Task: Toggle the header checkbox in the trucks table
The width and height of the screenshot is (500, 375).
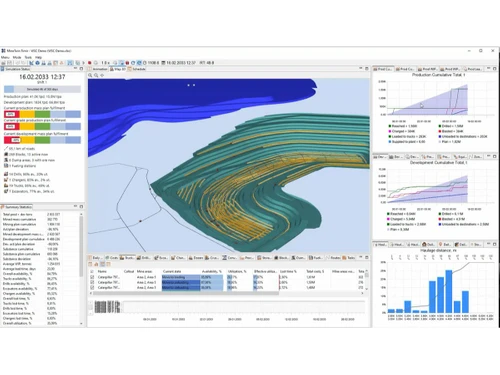Action: (x=92, y=271)
